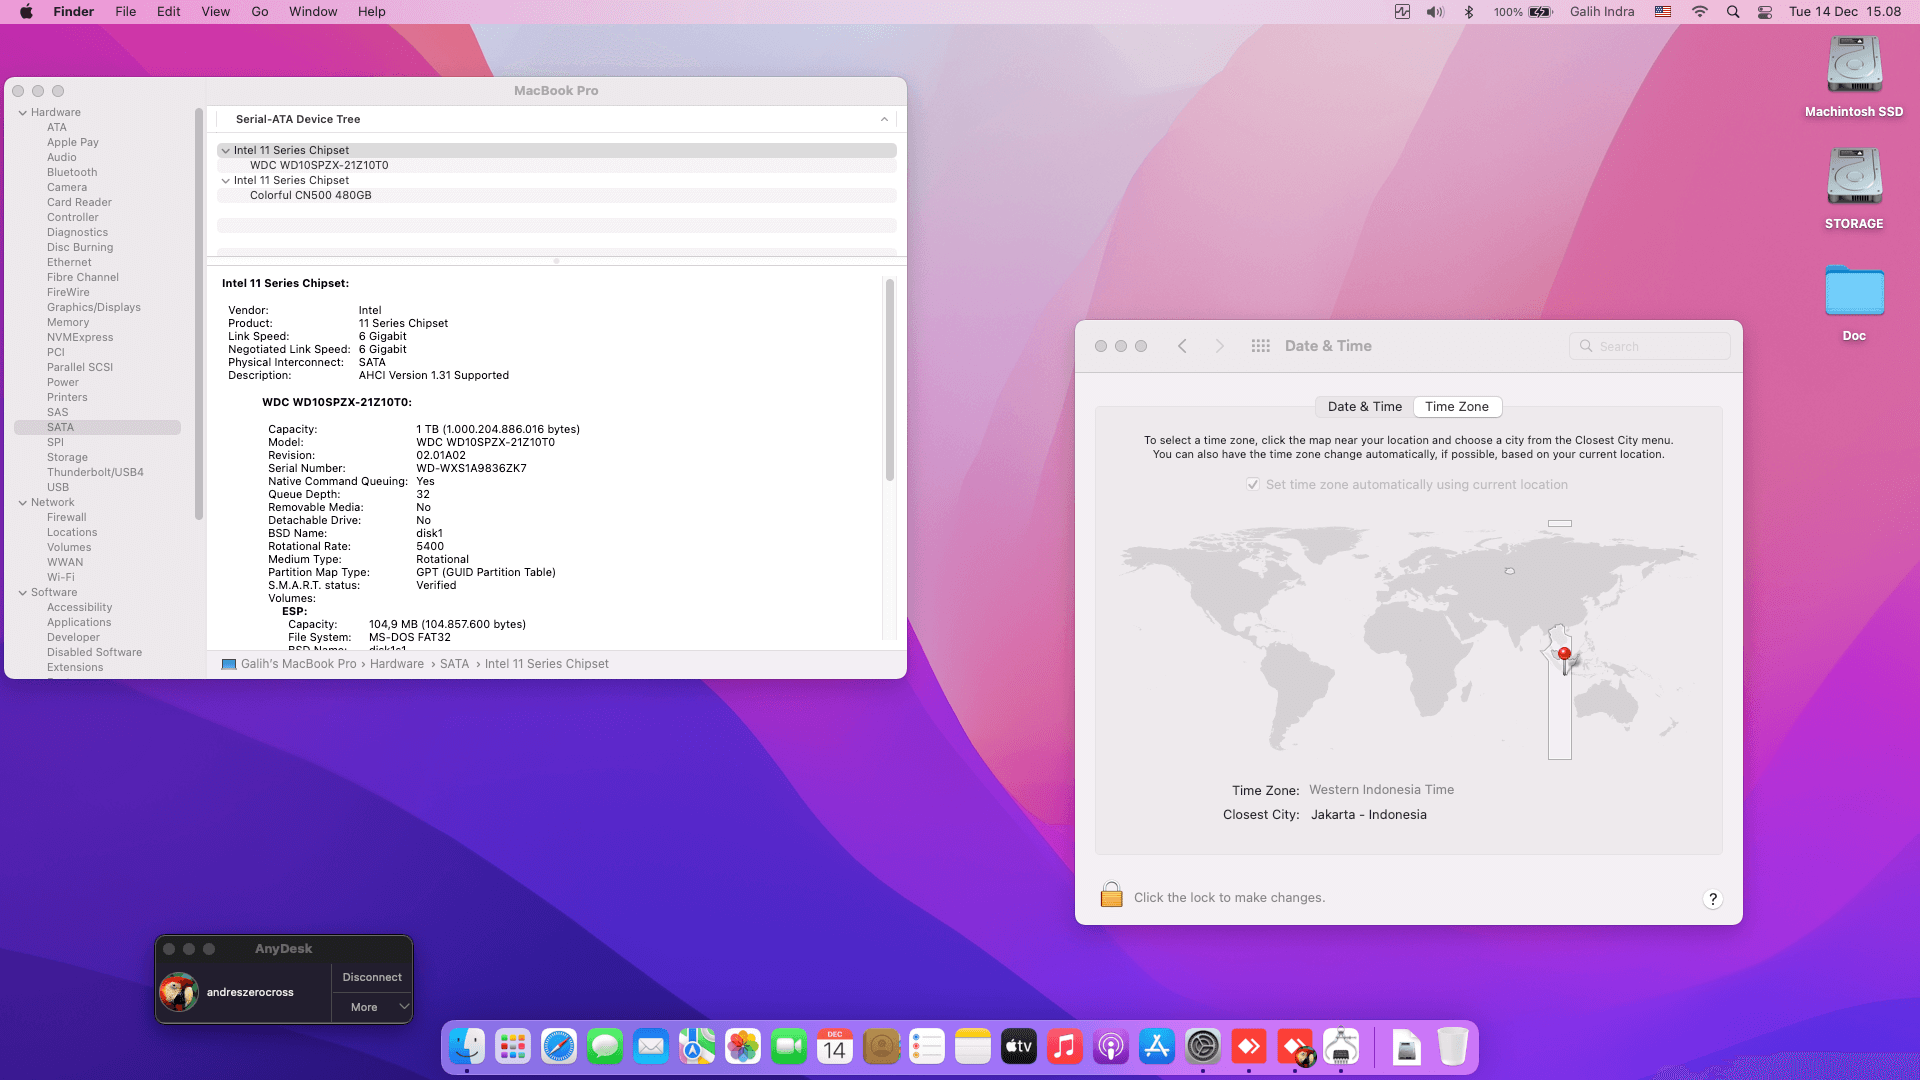Open the File menu
The width and height of the screenshot is (1920, 1080).
point(125,12)
